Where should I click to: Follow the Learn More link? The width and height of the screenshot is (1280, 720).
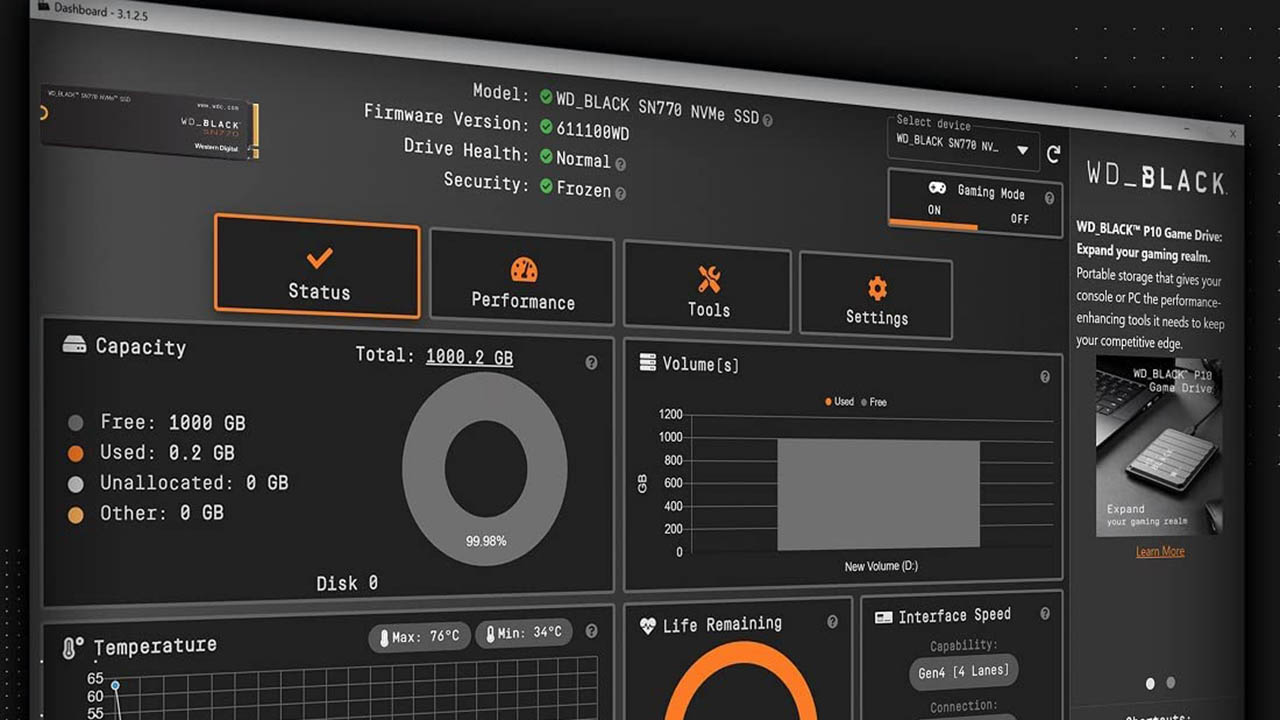click(x=1159, y=552)
